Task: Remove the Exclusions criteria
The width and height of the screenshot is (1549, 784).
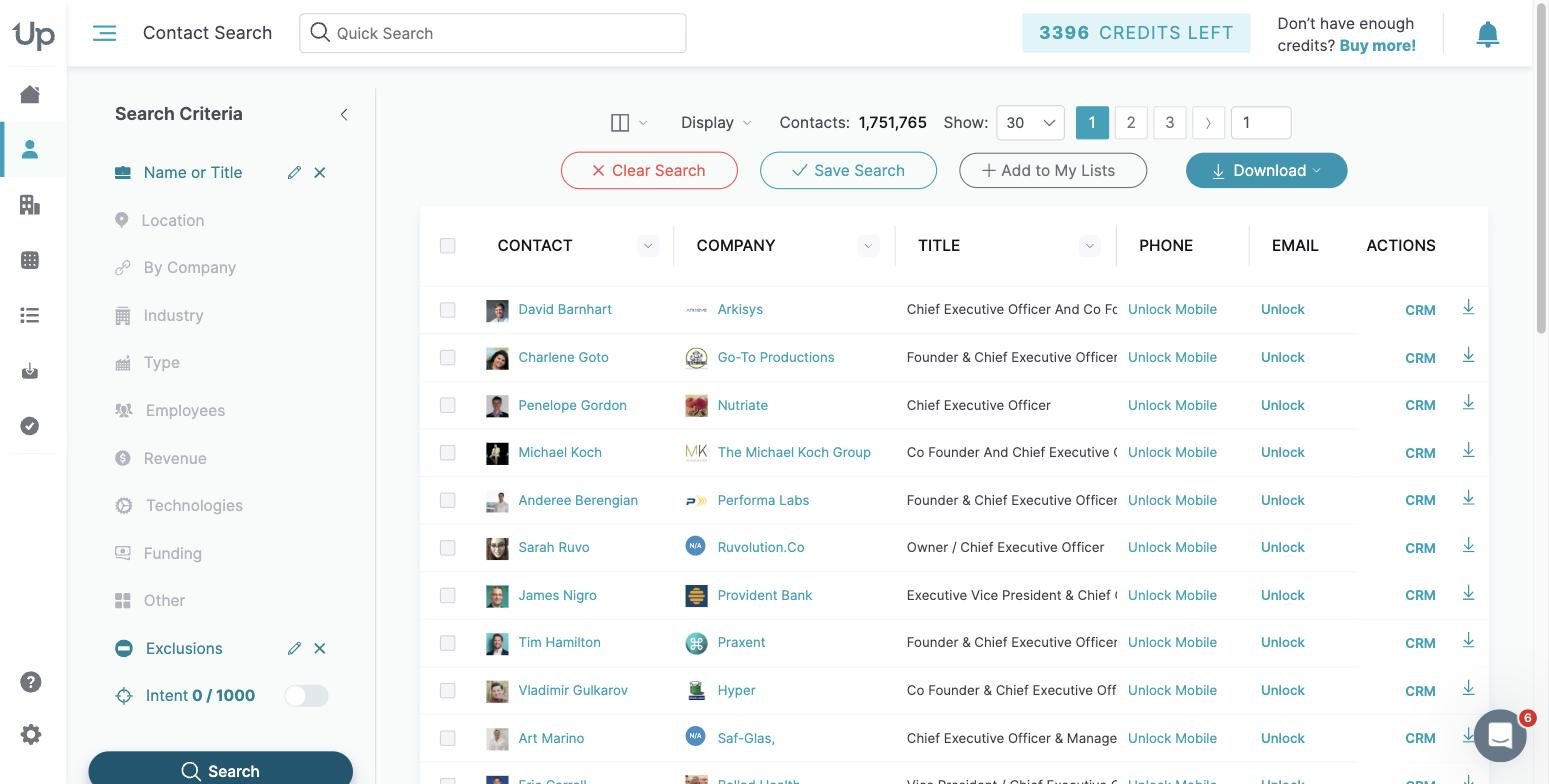Action: click(x=320, y=648)
